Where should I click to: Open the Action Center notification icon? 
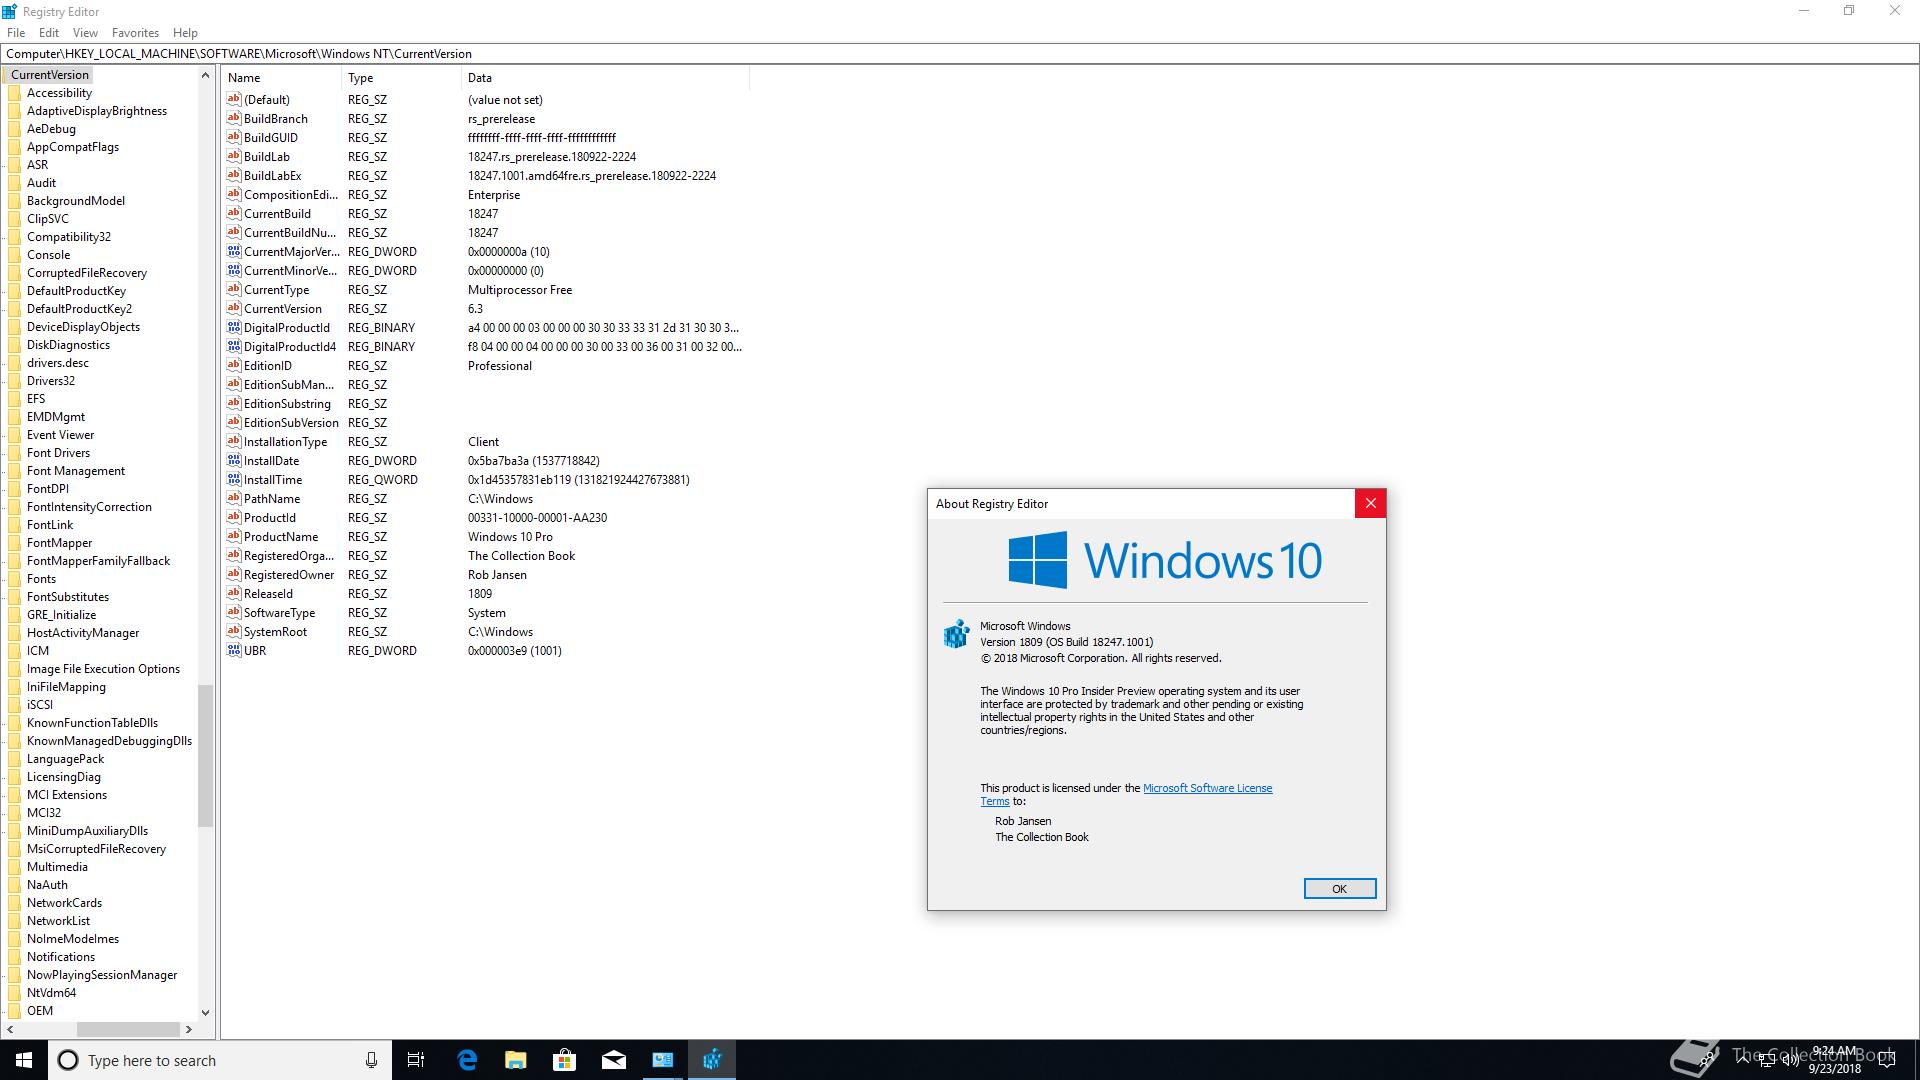point(1889,1060)
